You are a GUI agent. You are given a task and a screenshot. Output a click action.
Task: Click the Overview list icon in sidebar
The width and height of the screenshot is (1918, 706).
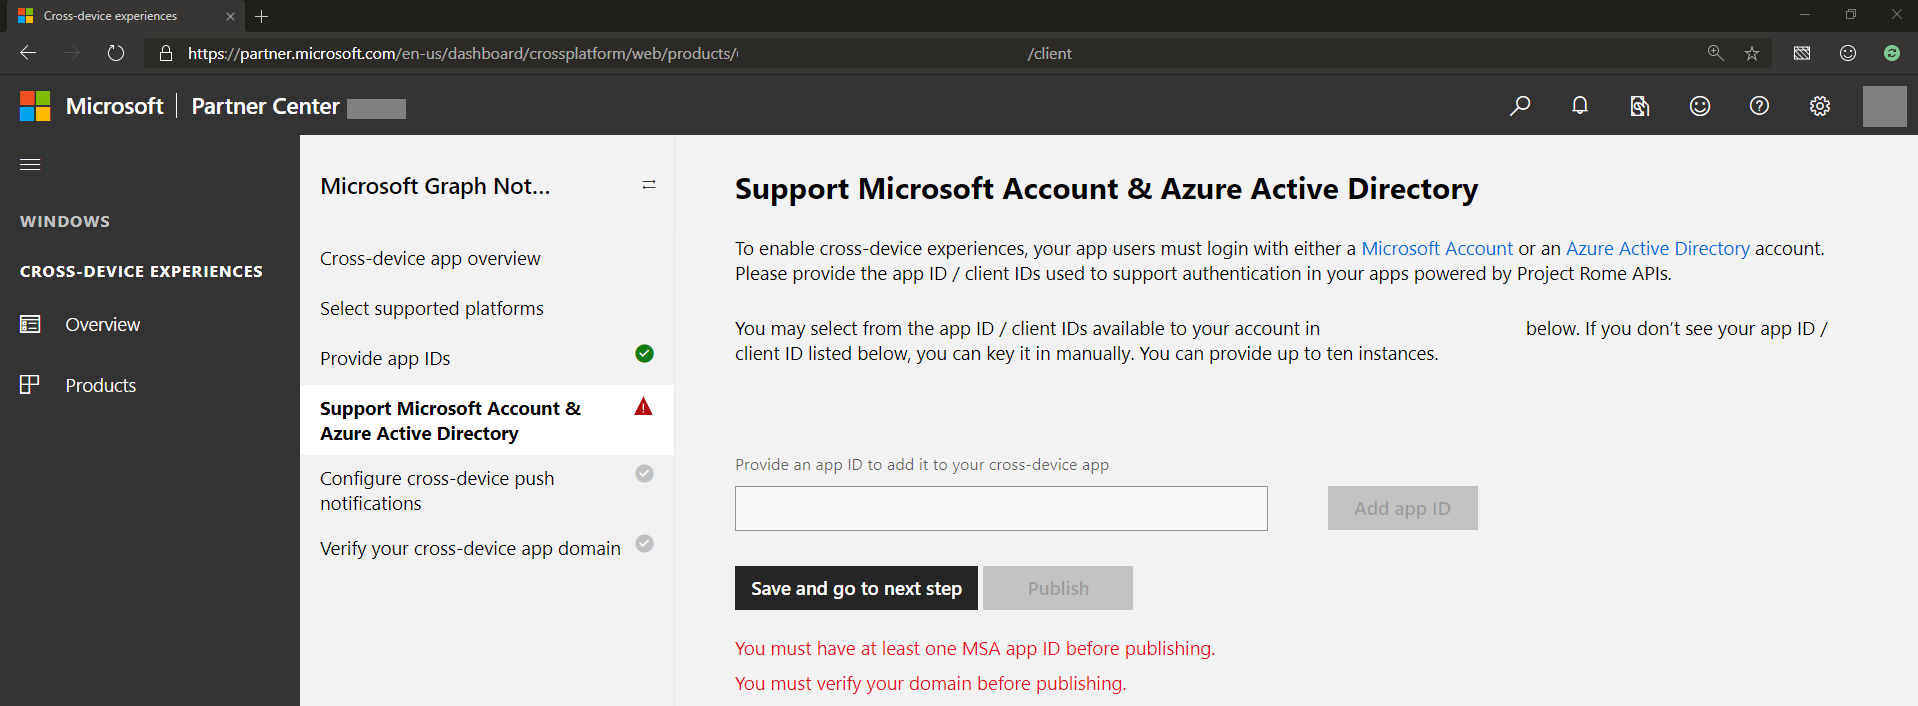[30, 324]
